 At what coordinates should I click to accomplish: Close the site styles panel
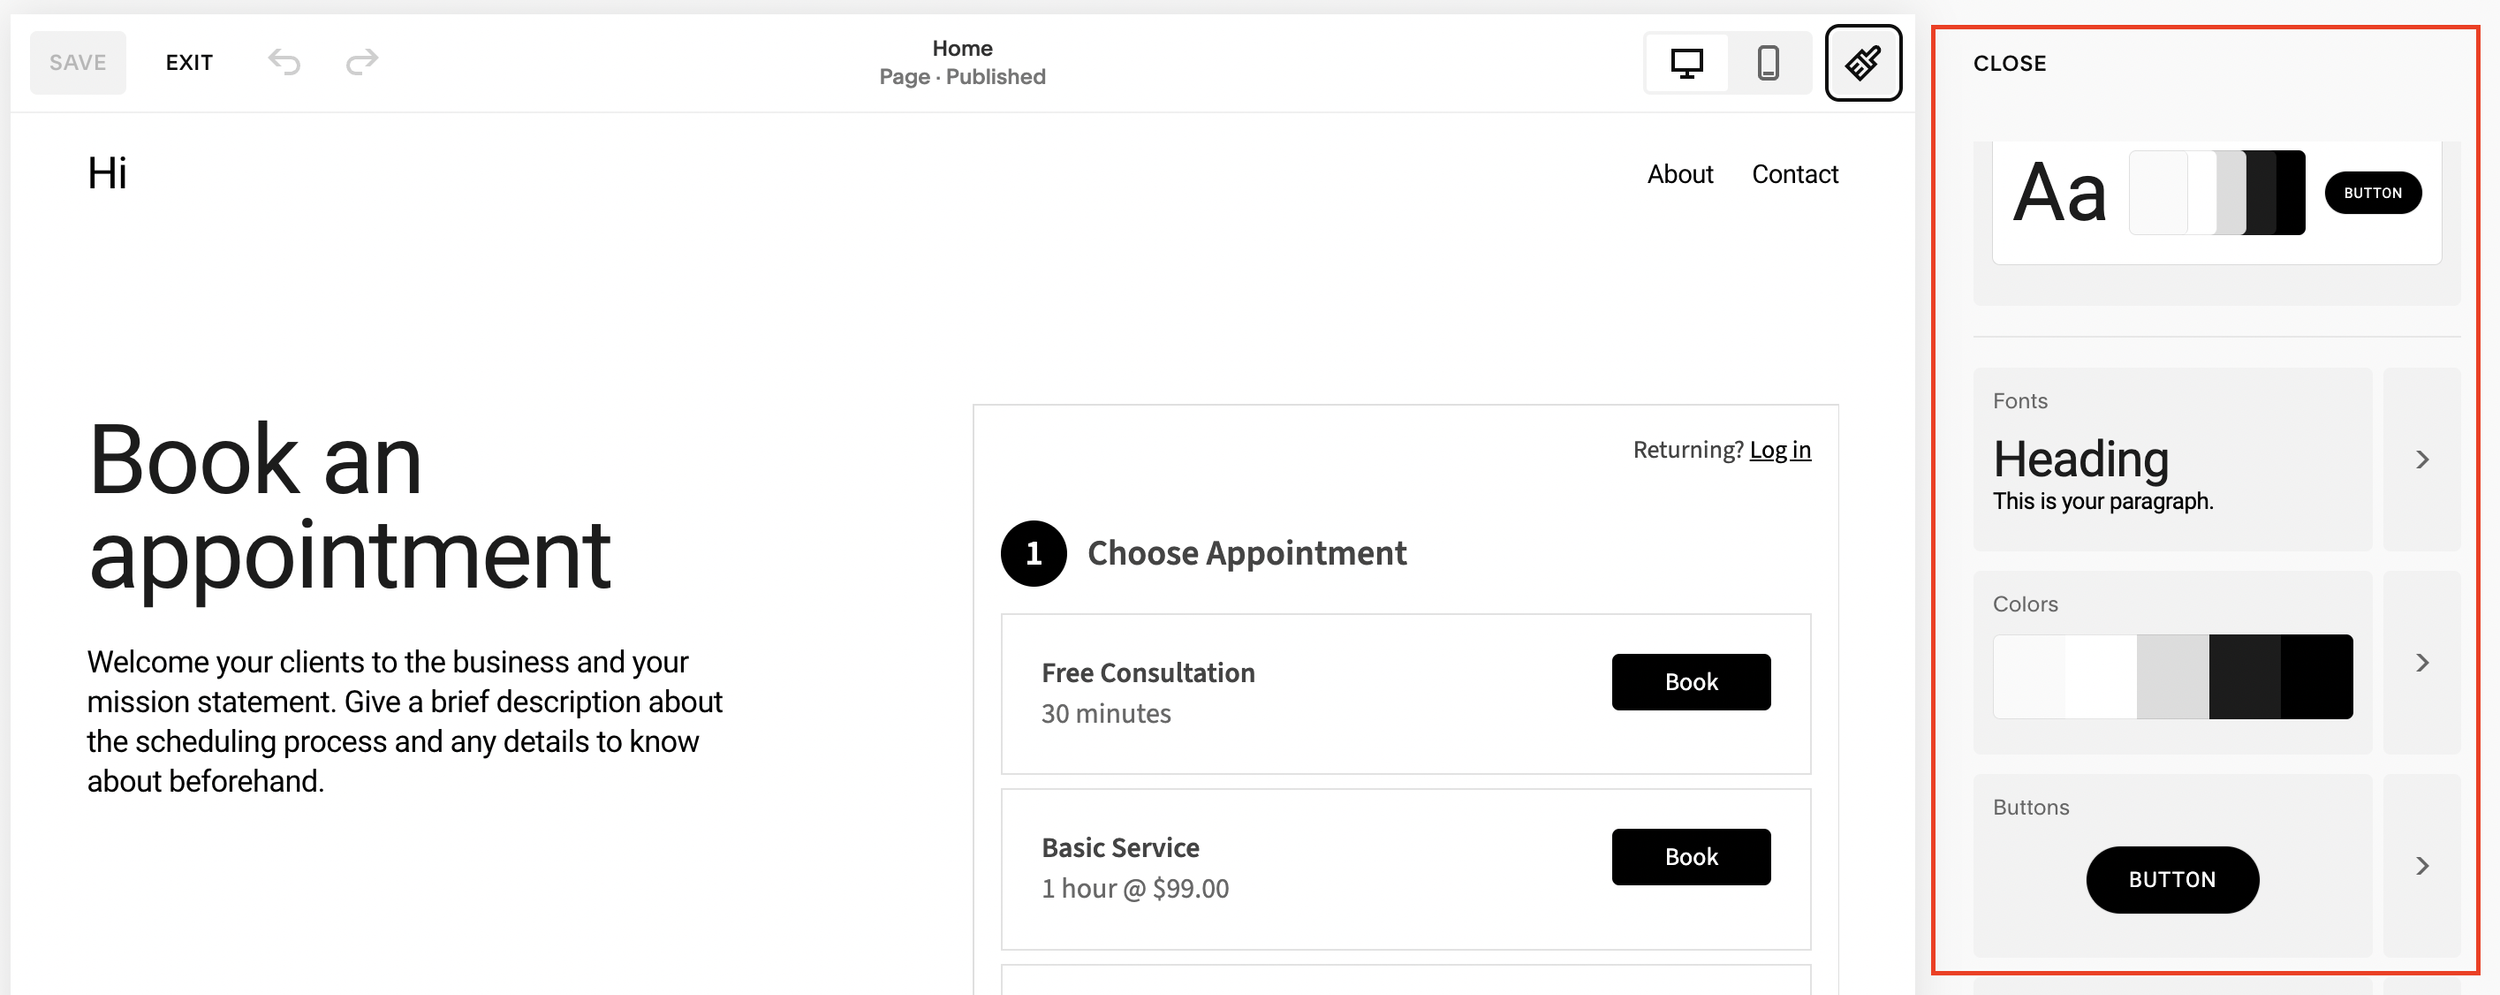click(x=2010, y=63)
